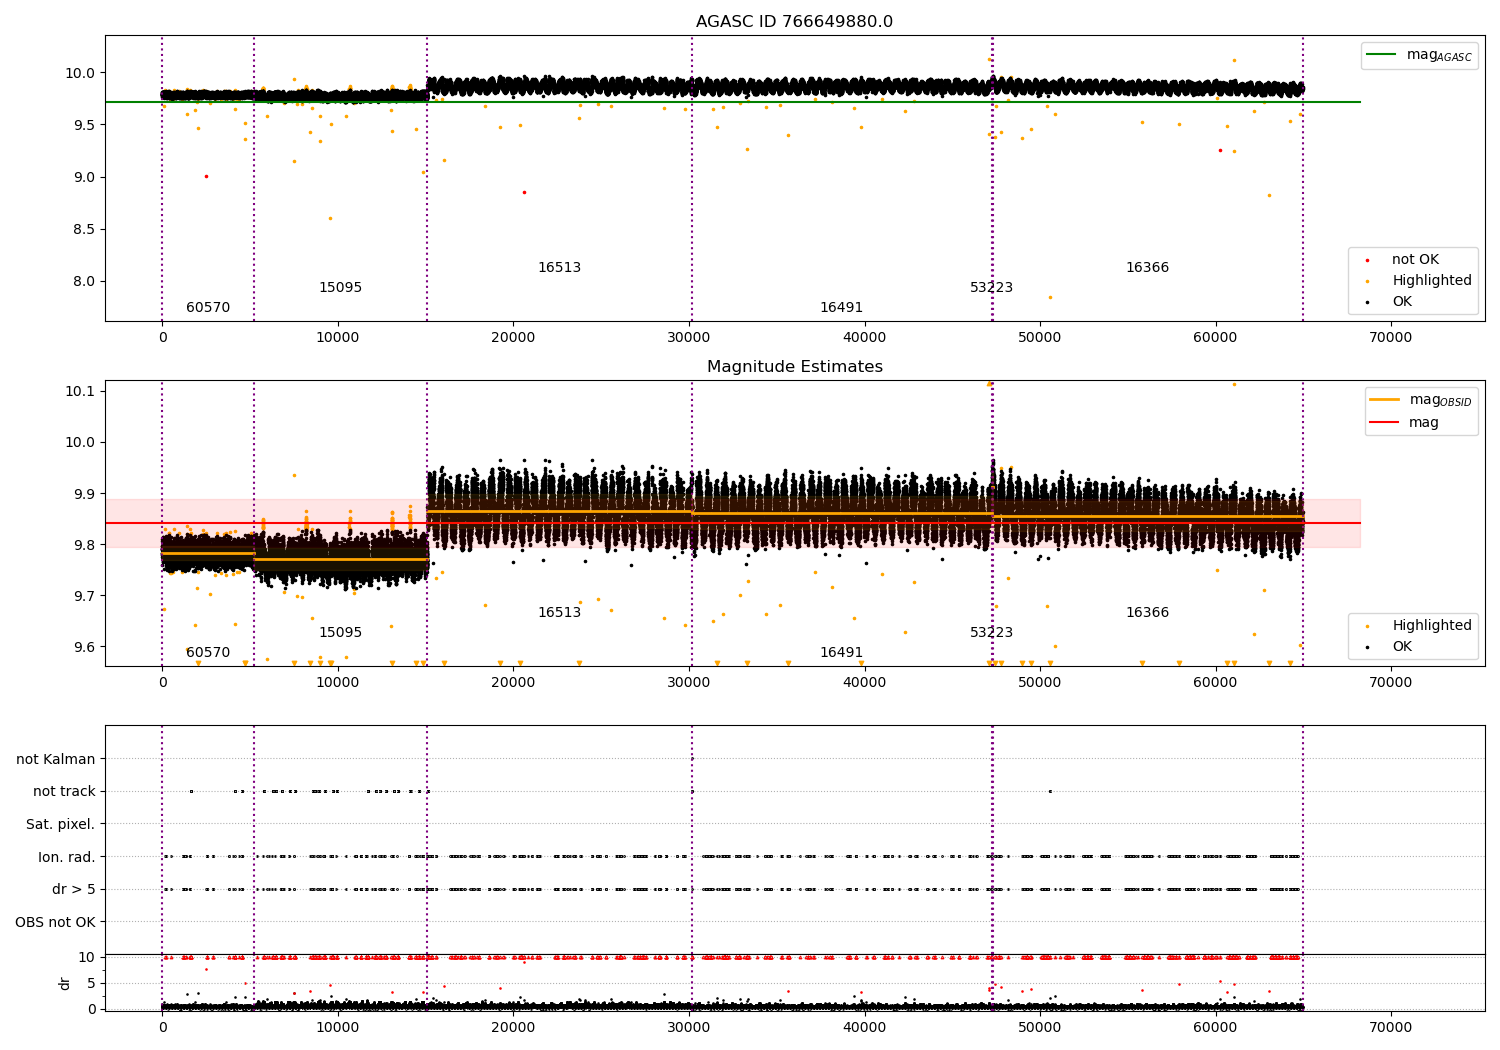This screenshot has height=1050, width=1500.
Task: Select the mag AGASC legend entry in top plot
Action: pos(1419,55)
